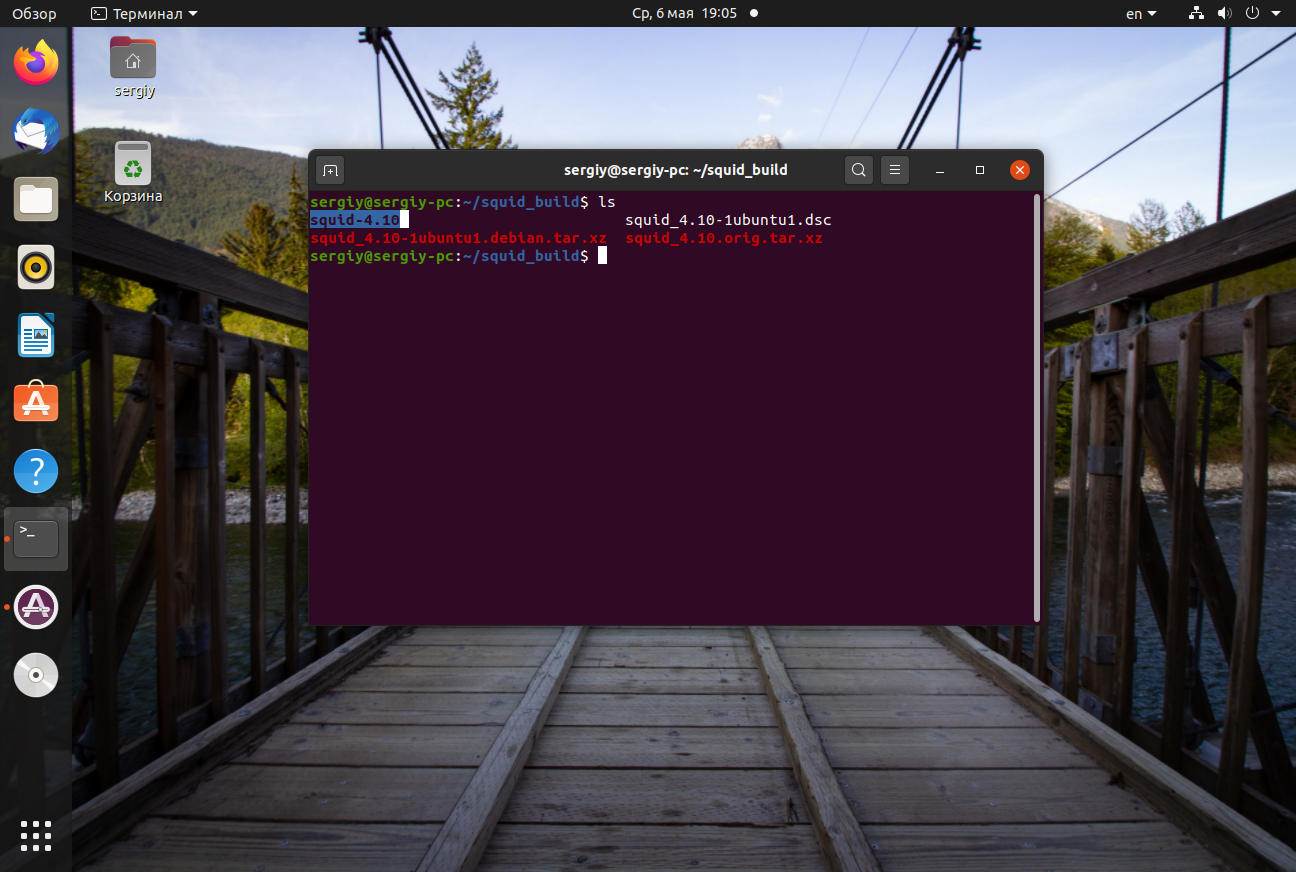The width and height of the screenshot is (1296, 872).
Task: Click the terminal title bar text
Action: click(x=675, y=170)
